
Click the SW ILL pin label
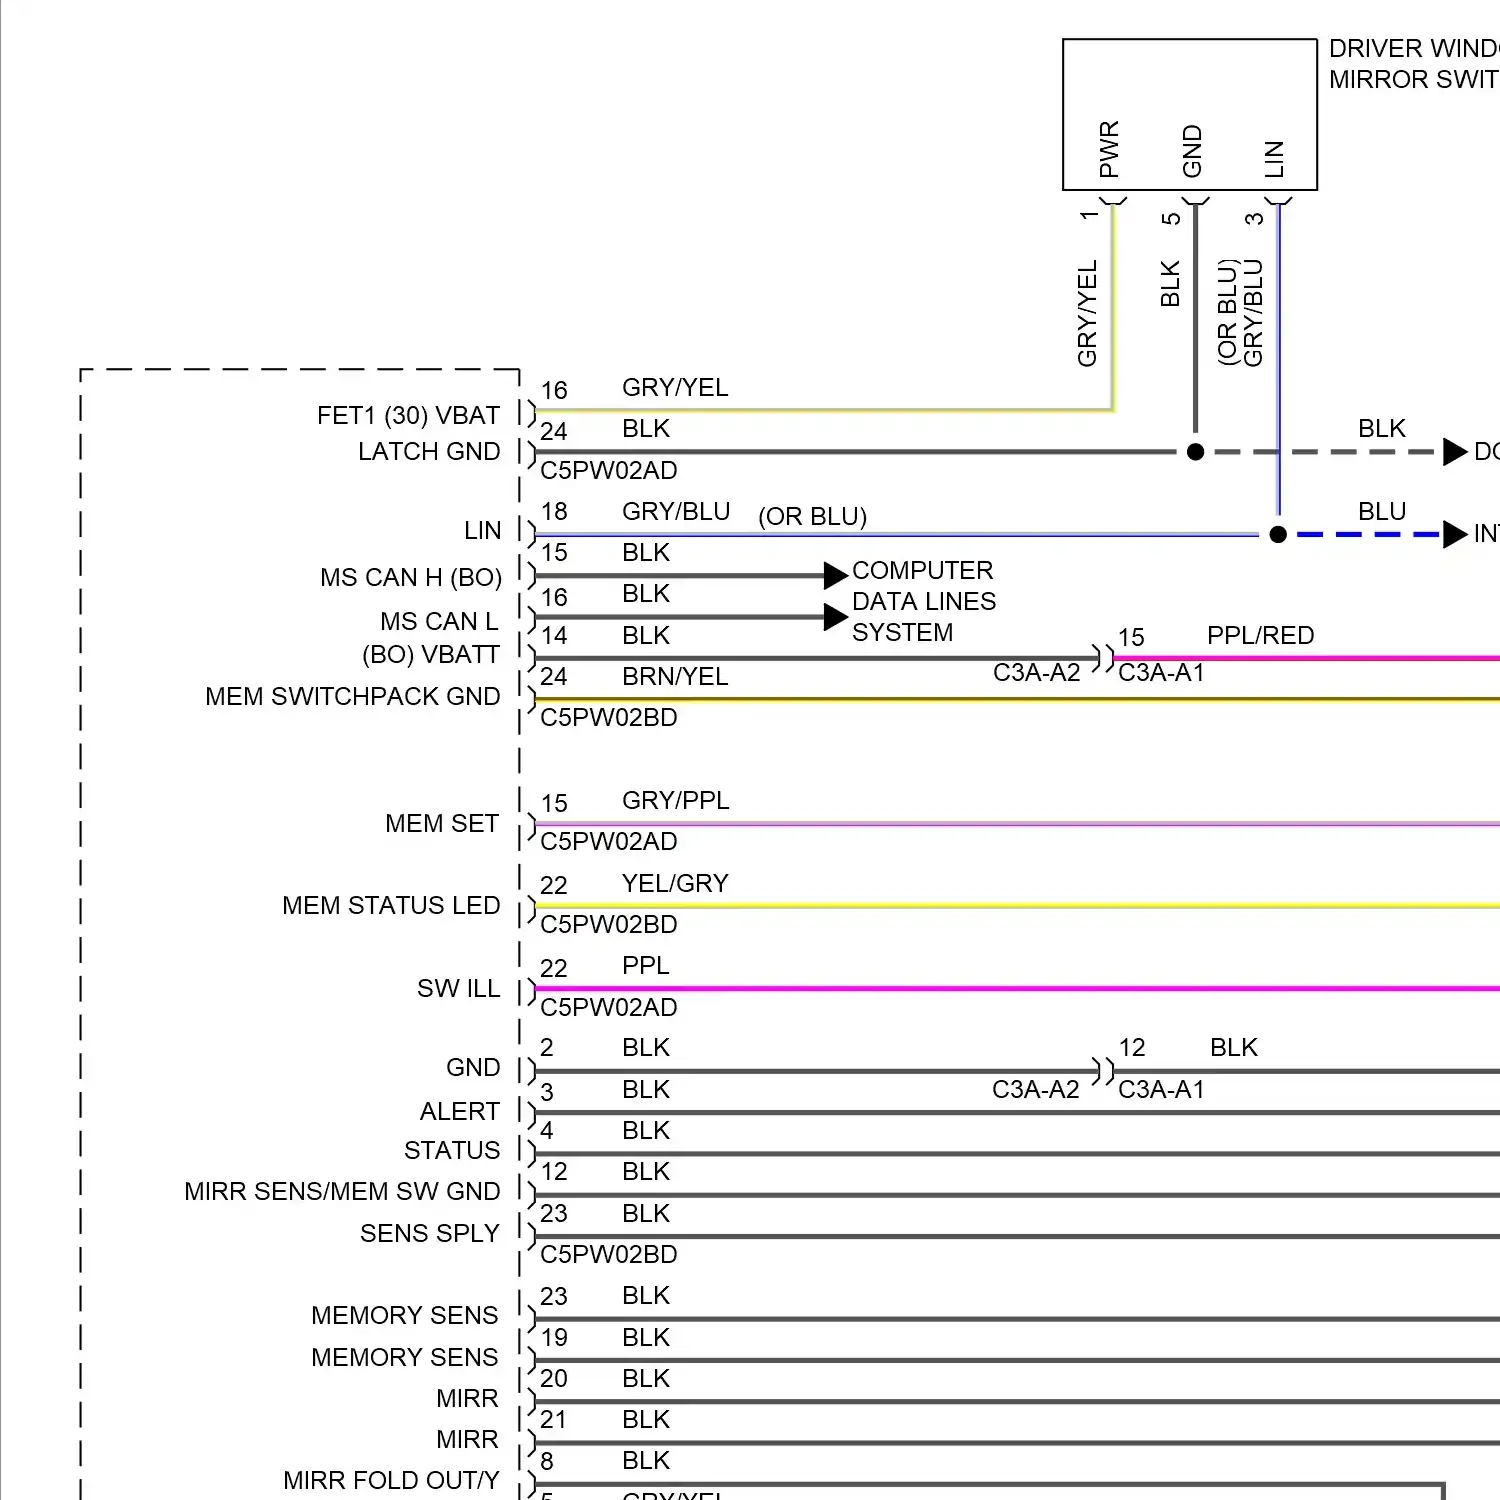458,988
